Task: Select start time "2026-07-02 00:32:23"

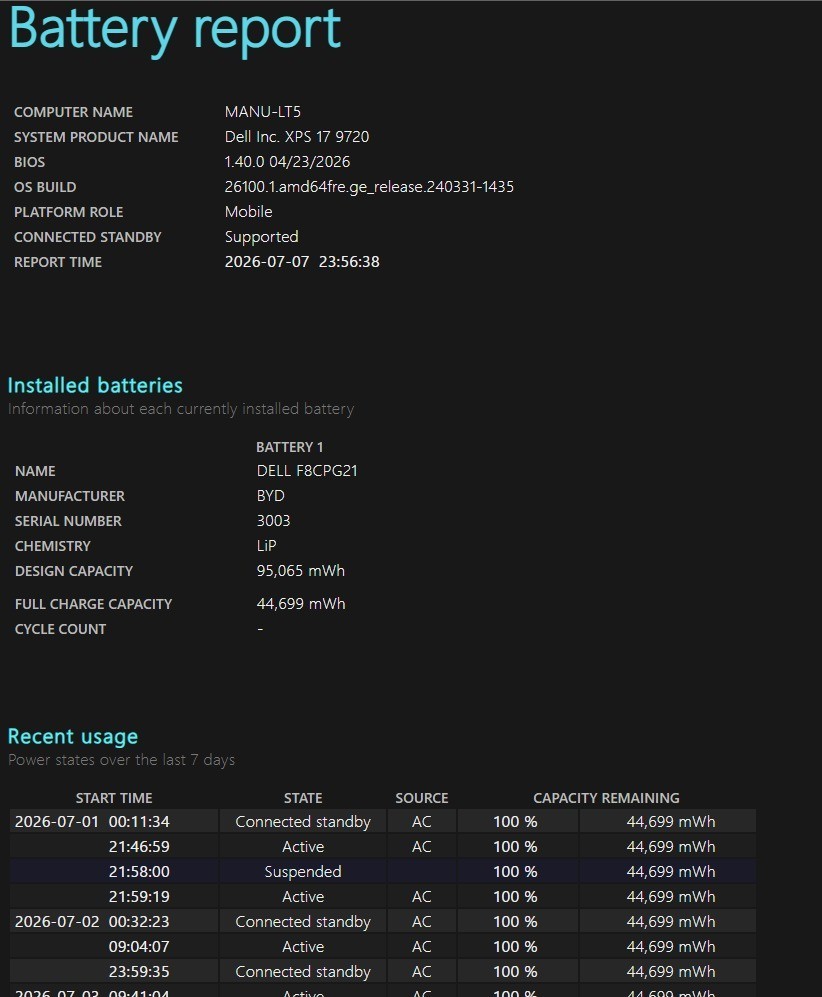Action: [92, 922]
